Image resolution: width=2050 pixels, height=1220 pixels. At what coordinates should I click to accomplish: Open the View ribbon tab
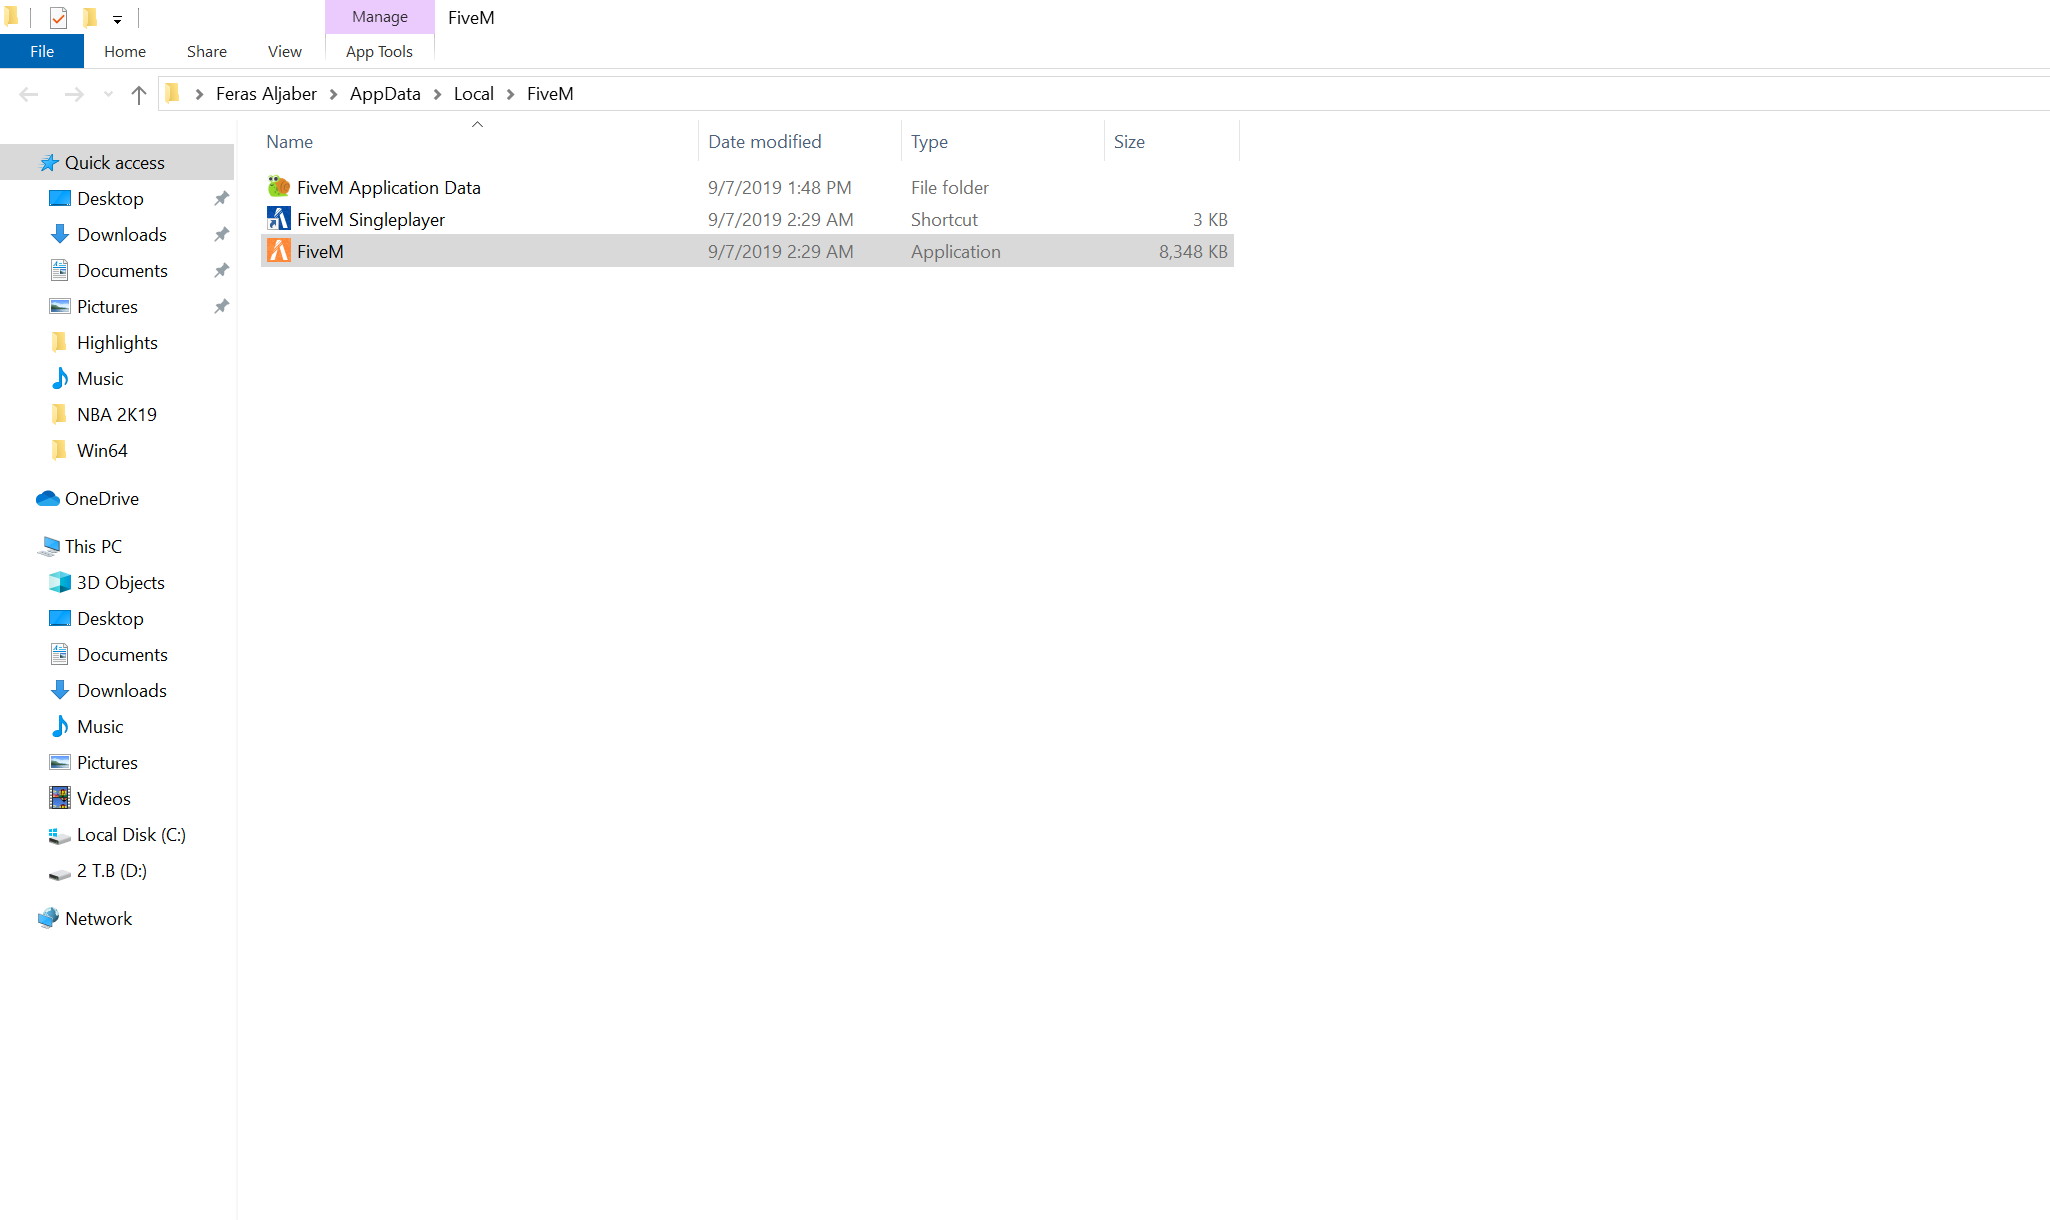click(x=284, y=51)
